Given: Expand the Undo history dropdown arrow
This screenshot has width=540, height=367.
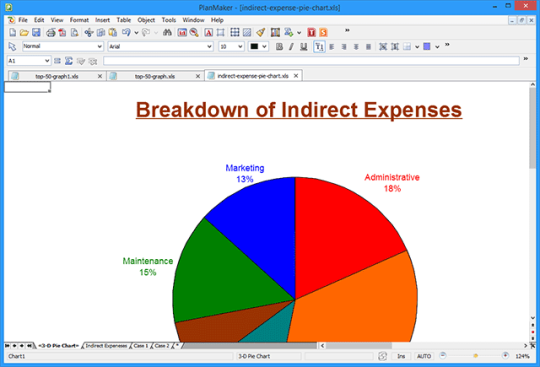Looking at the screenshot, I should point(136,33).
